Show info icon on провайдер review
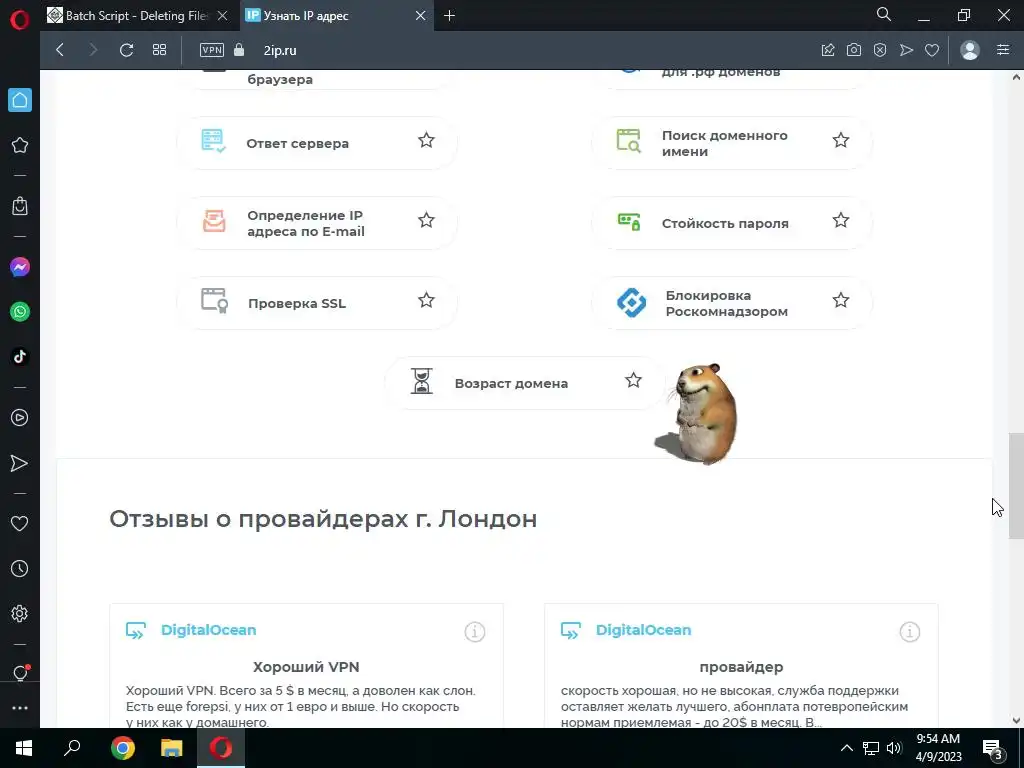Viewport: 1024px width, 768px height. pyautogui.click(x=910, y=632)
